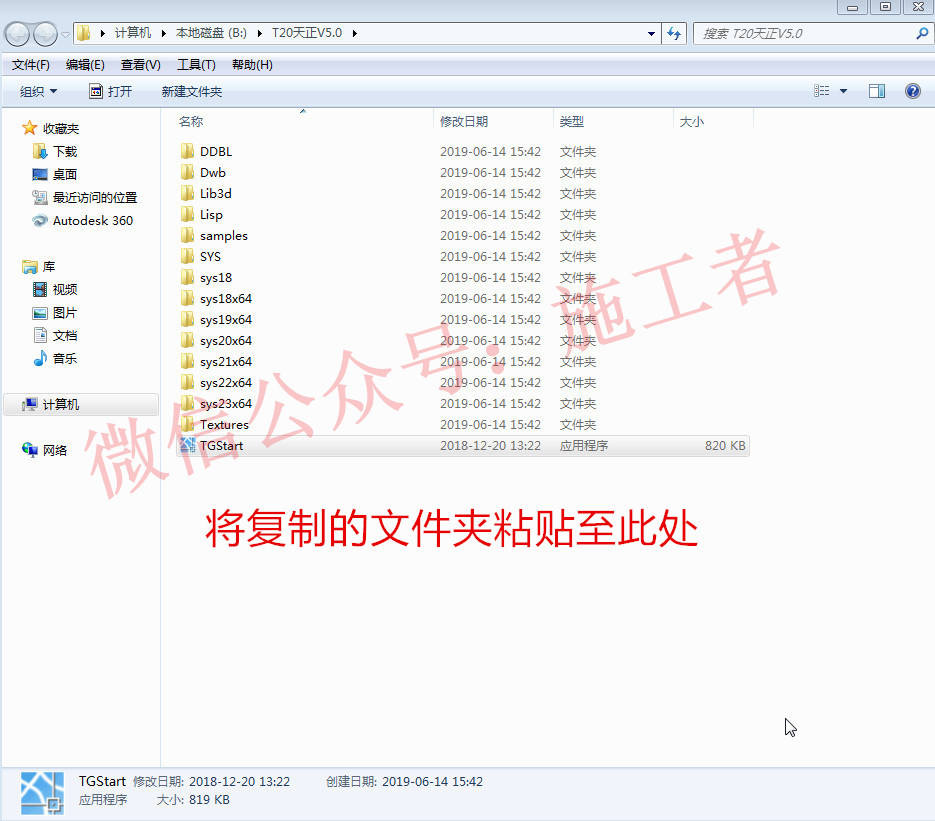Click the search magnifier icon
Viewport: 935px width, 821px height.
point(922,33)
